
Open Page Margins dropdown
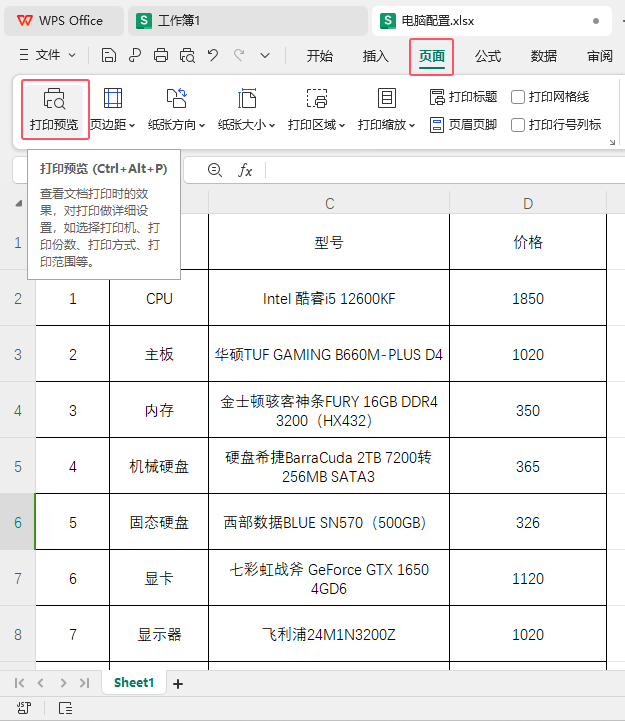coord(113,109)
